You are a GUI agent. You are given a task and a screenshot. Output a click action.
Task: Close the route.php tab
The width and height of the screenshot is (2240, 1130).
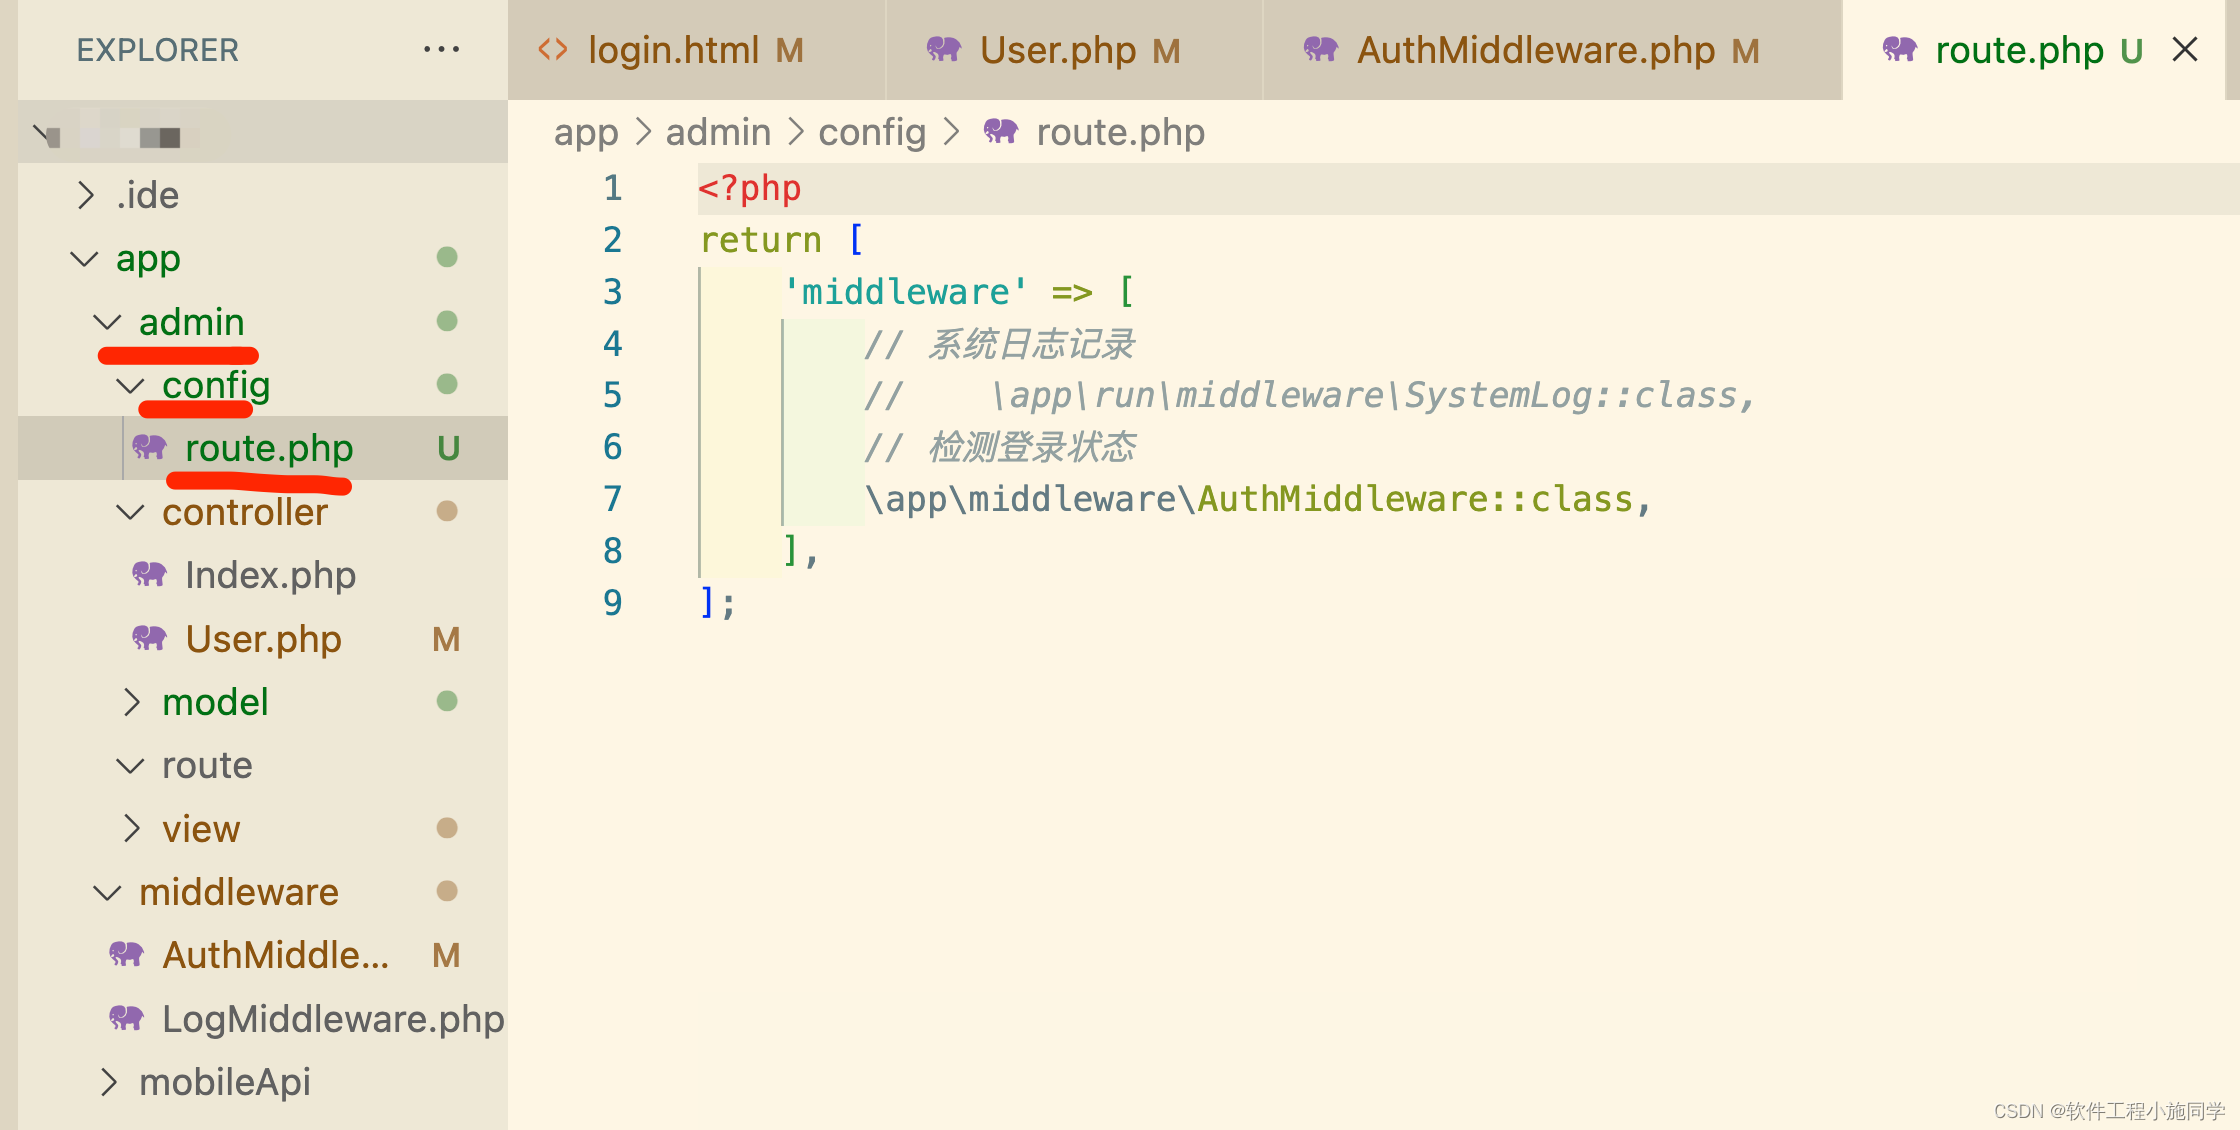tap(2184, 49)
